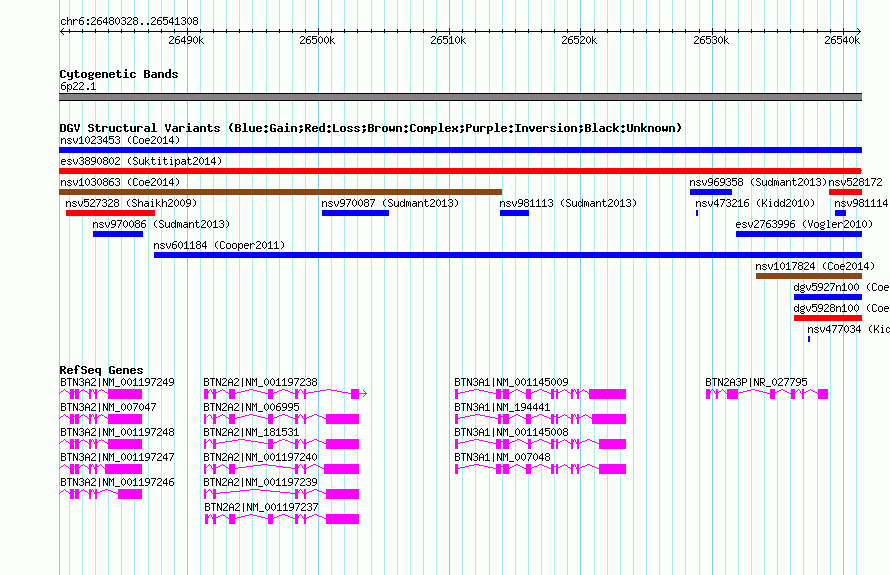Open variant nsv1017824 (Coe2014) label
Viewport: 890px width, 575px height.
pos(815,266)
